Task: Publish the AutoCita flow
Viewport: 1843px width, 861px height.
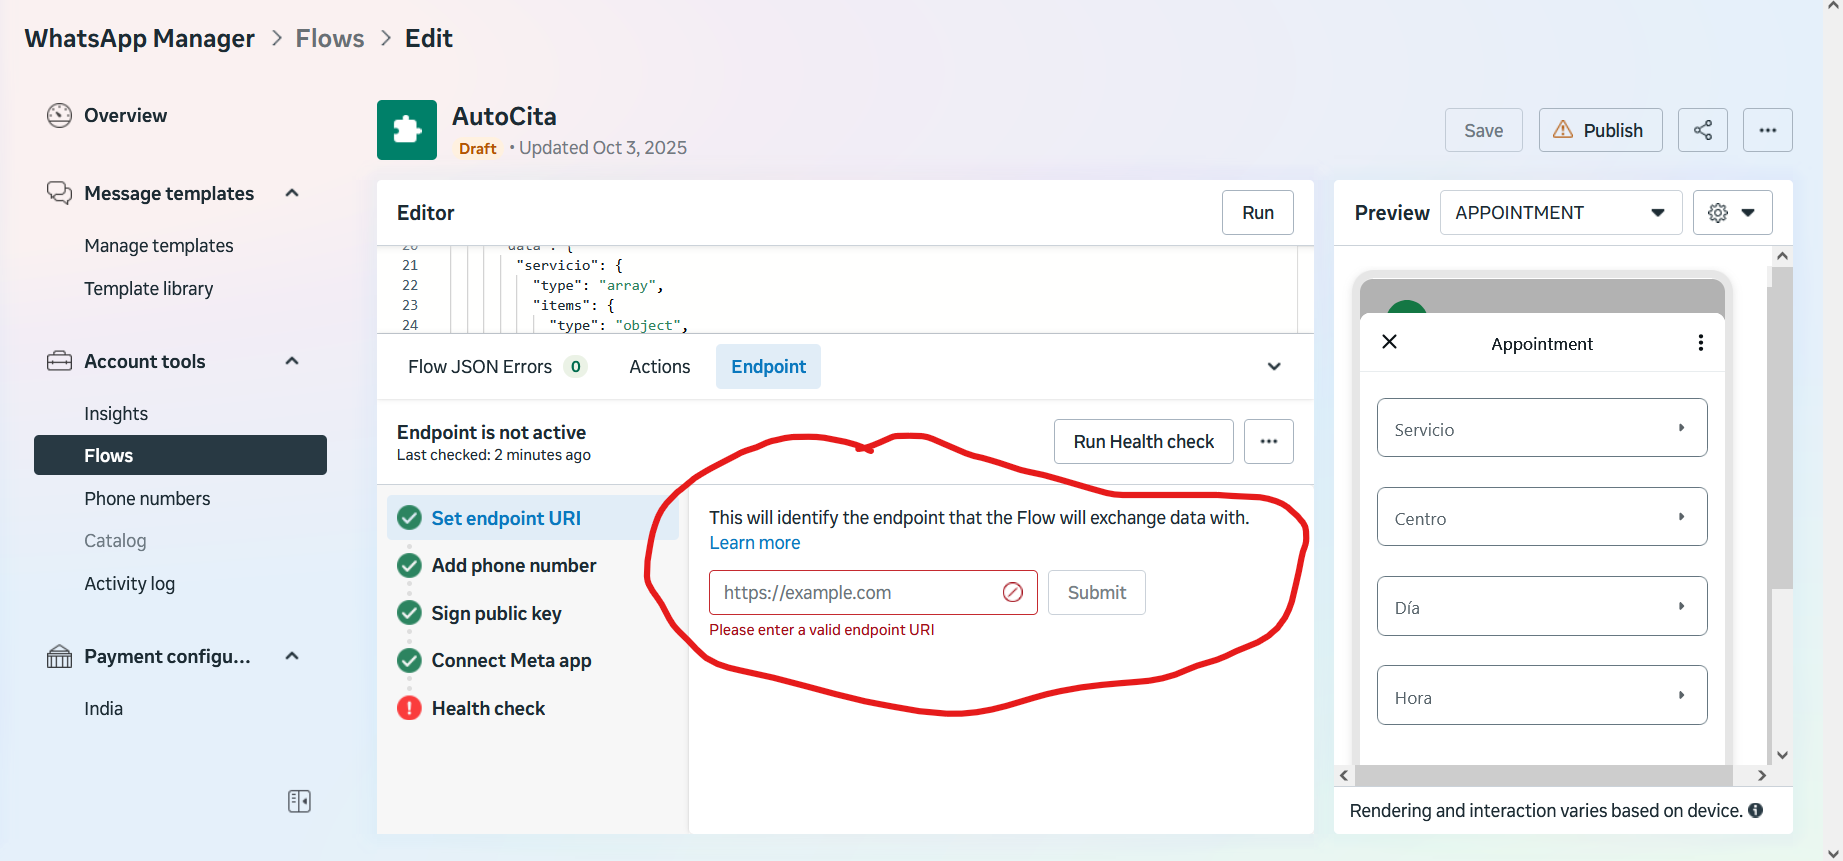Action: 1600,130
